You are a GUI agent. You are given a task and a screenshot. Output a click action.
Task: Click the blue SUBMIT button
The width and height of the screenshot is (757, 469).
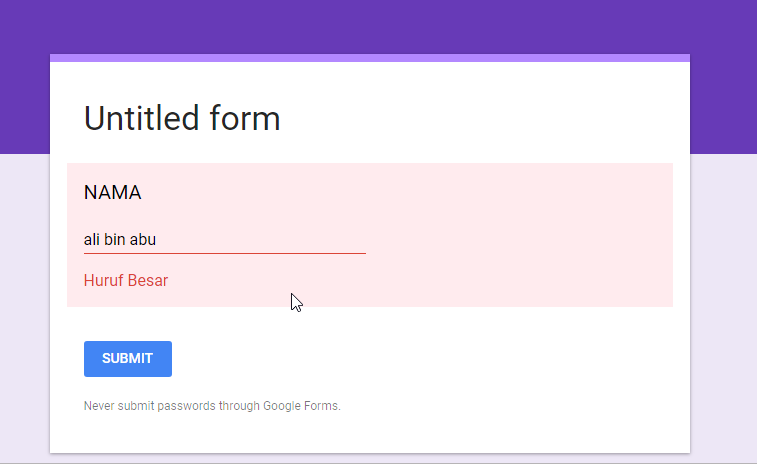pos(127,359)
